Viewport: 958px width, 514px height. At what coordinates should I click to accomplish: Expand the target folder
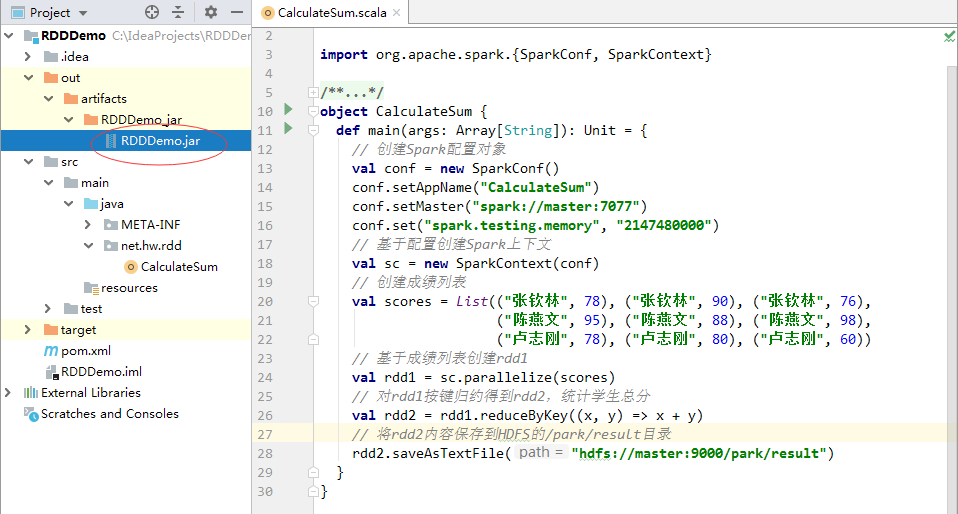[27, 329]
